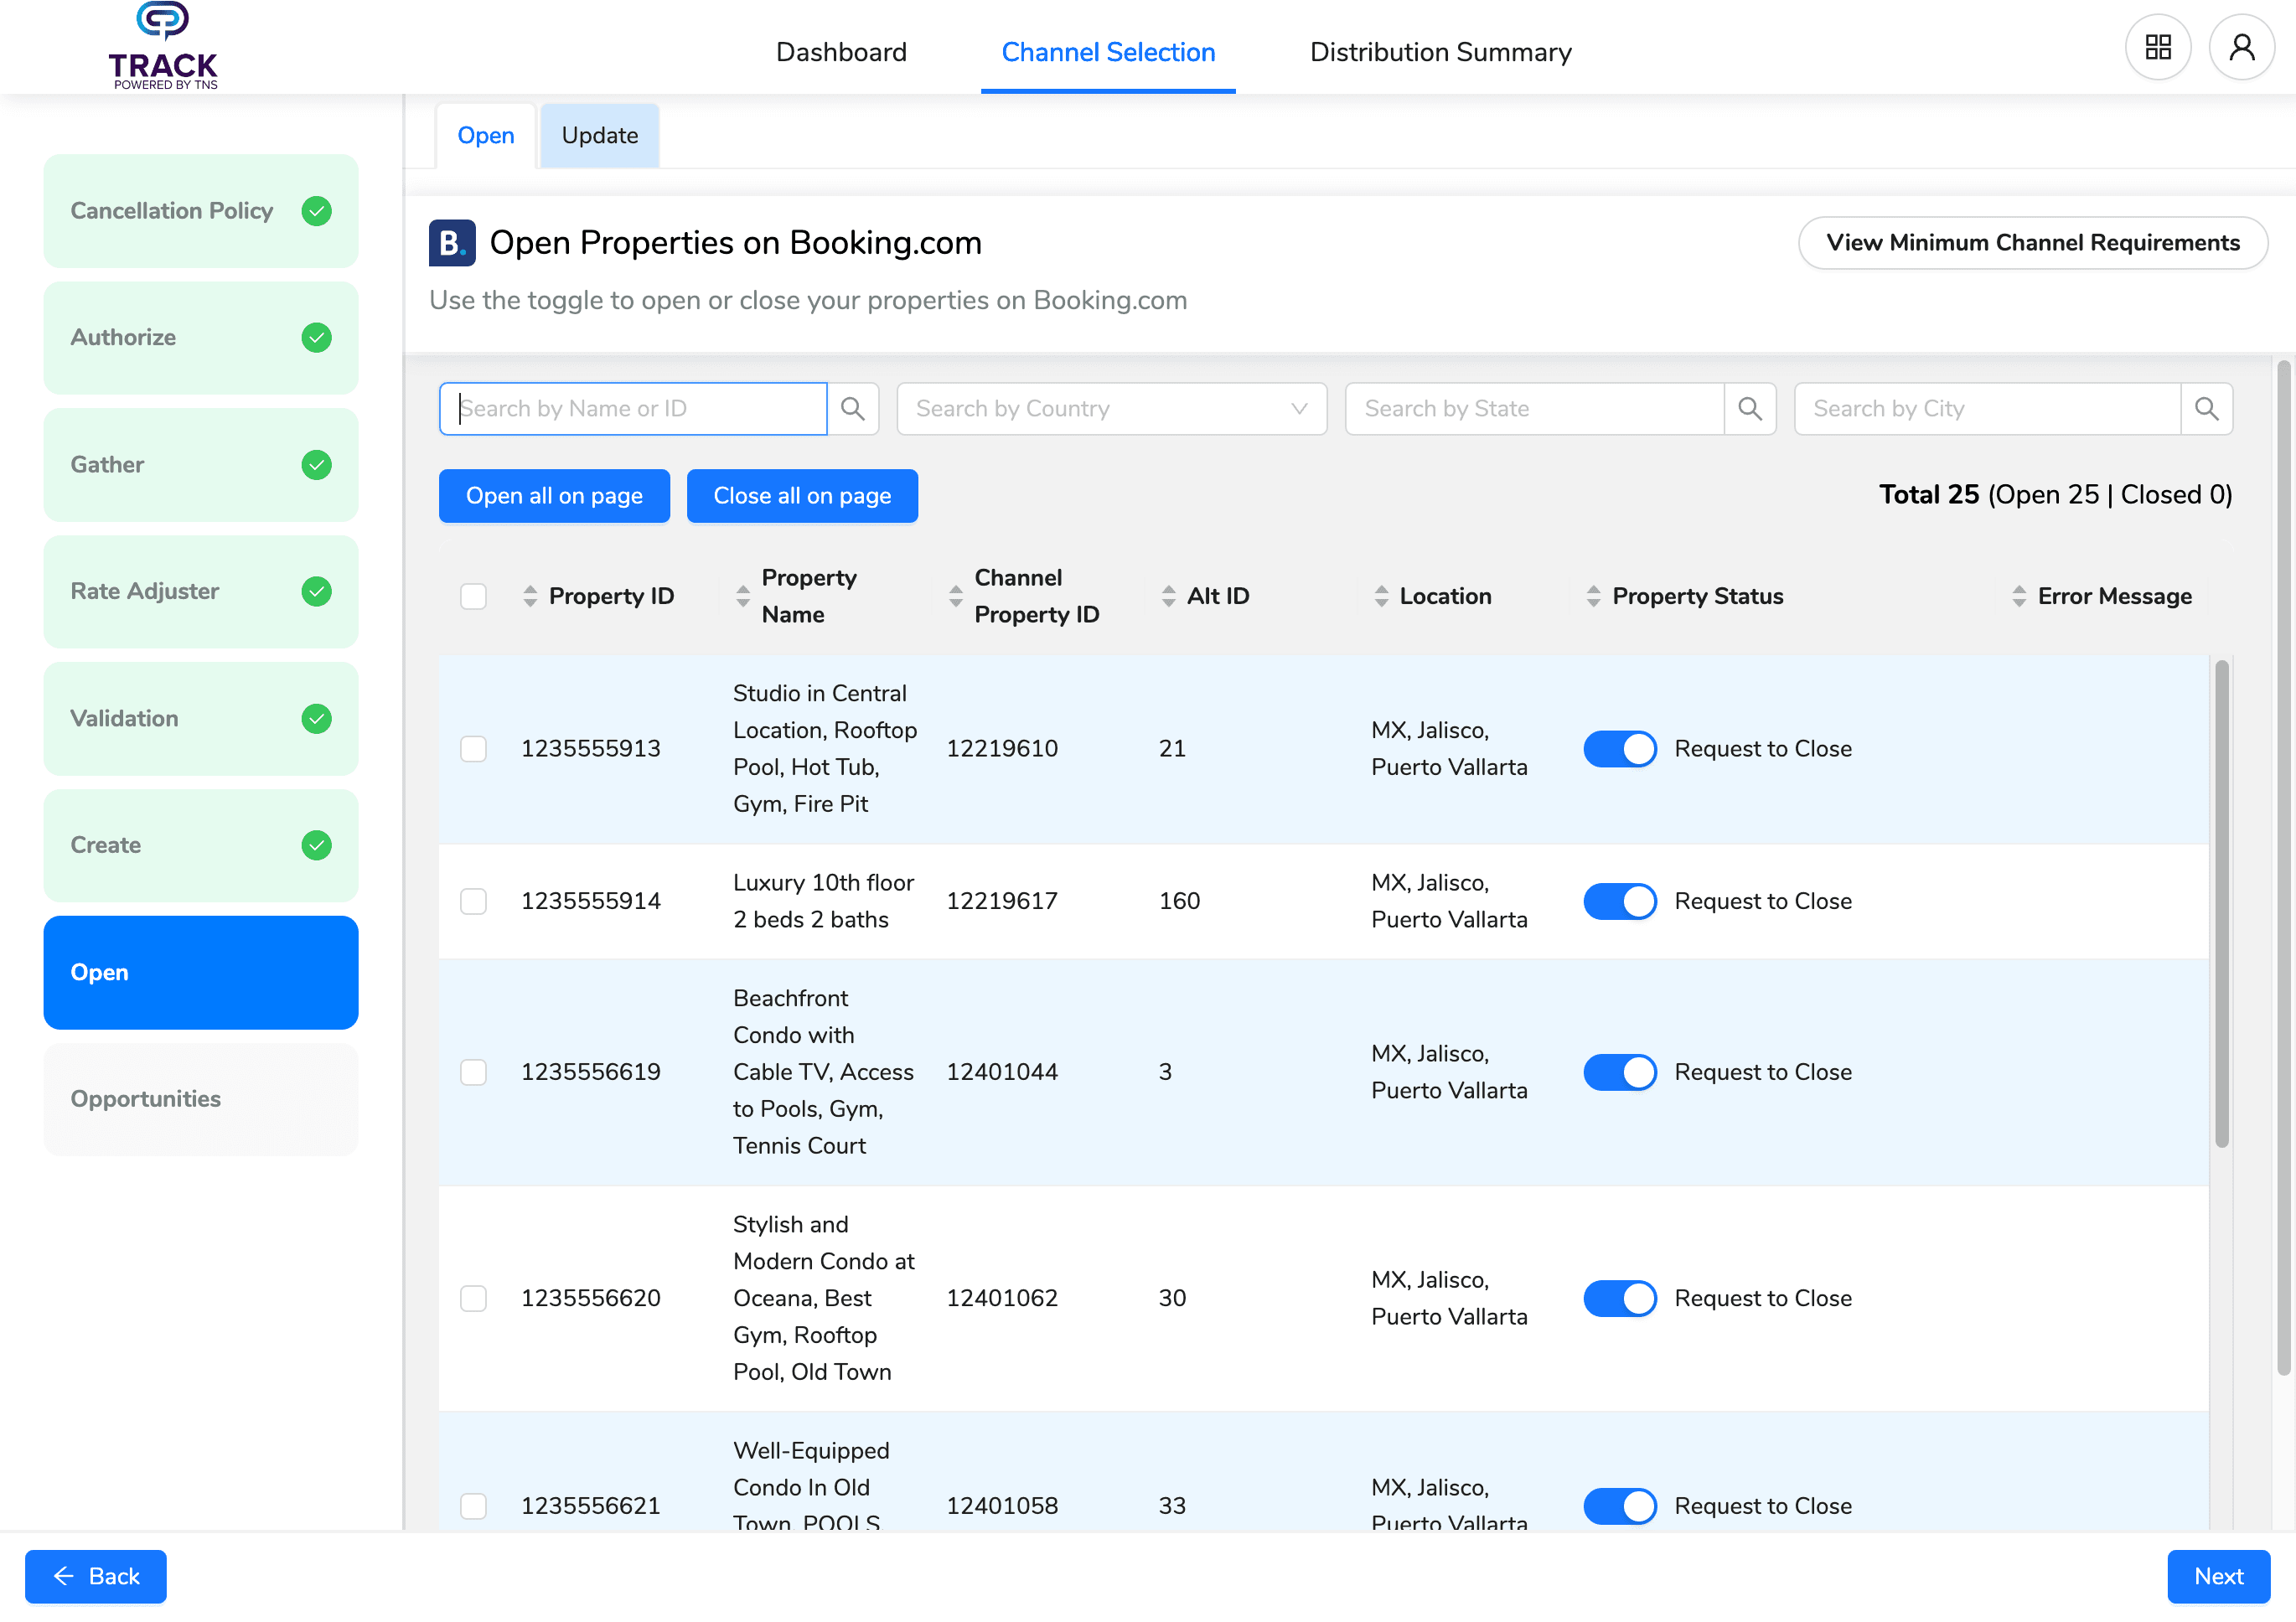2296x1622 pixels.
Task: Expand the Search by Country dropdown
Action: (x=1112, y=409)
